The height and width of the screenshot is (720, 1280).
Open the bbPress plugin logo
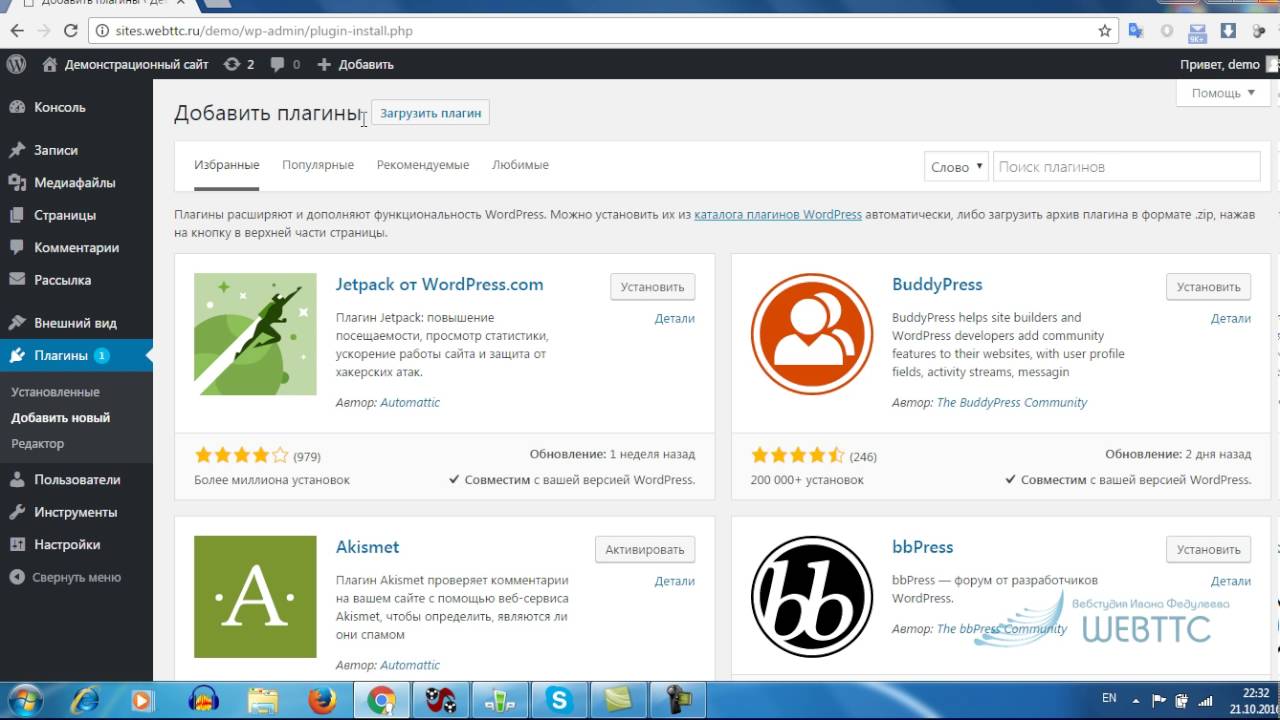[x=812, y=597]
